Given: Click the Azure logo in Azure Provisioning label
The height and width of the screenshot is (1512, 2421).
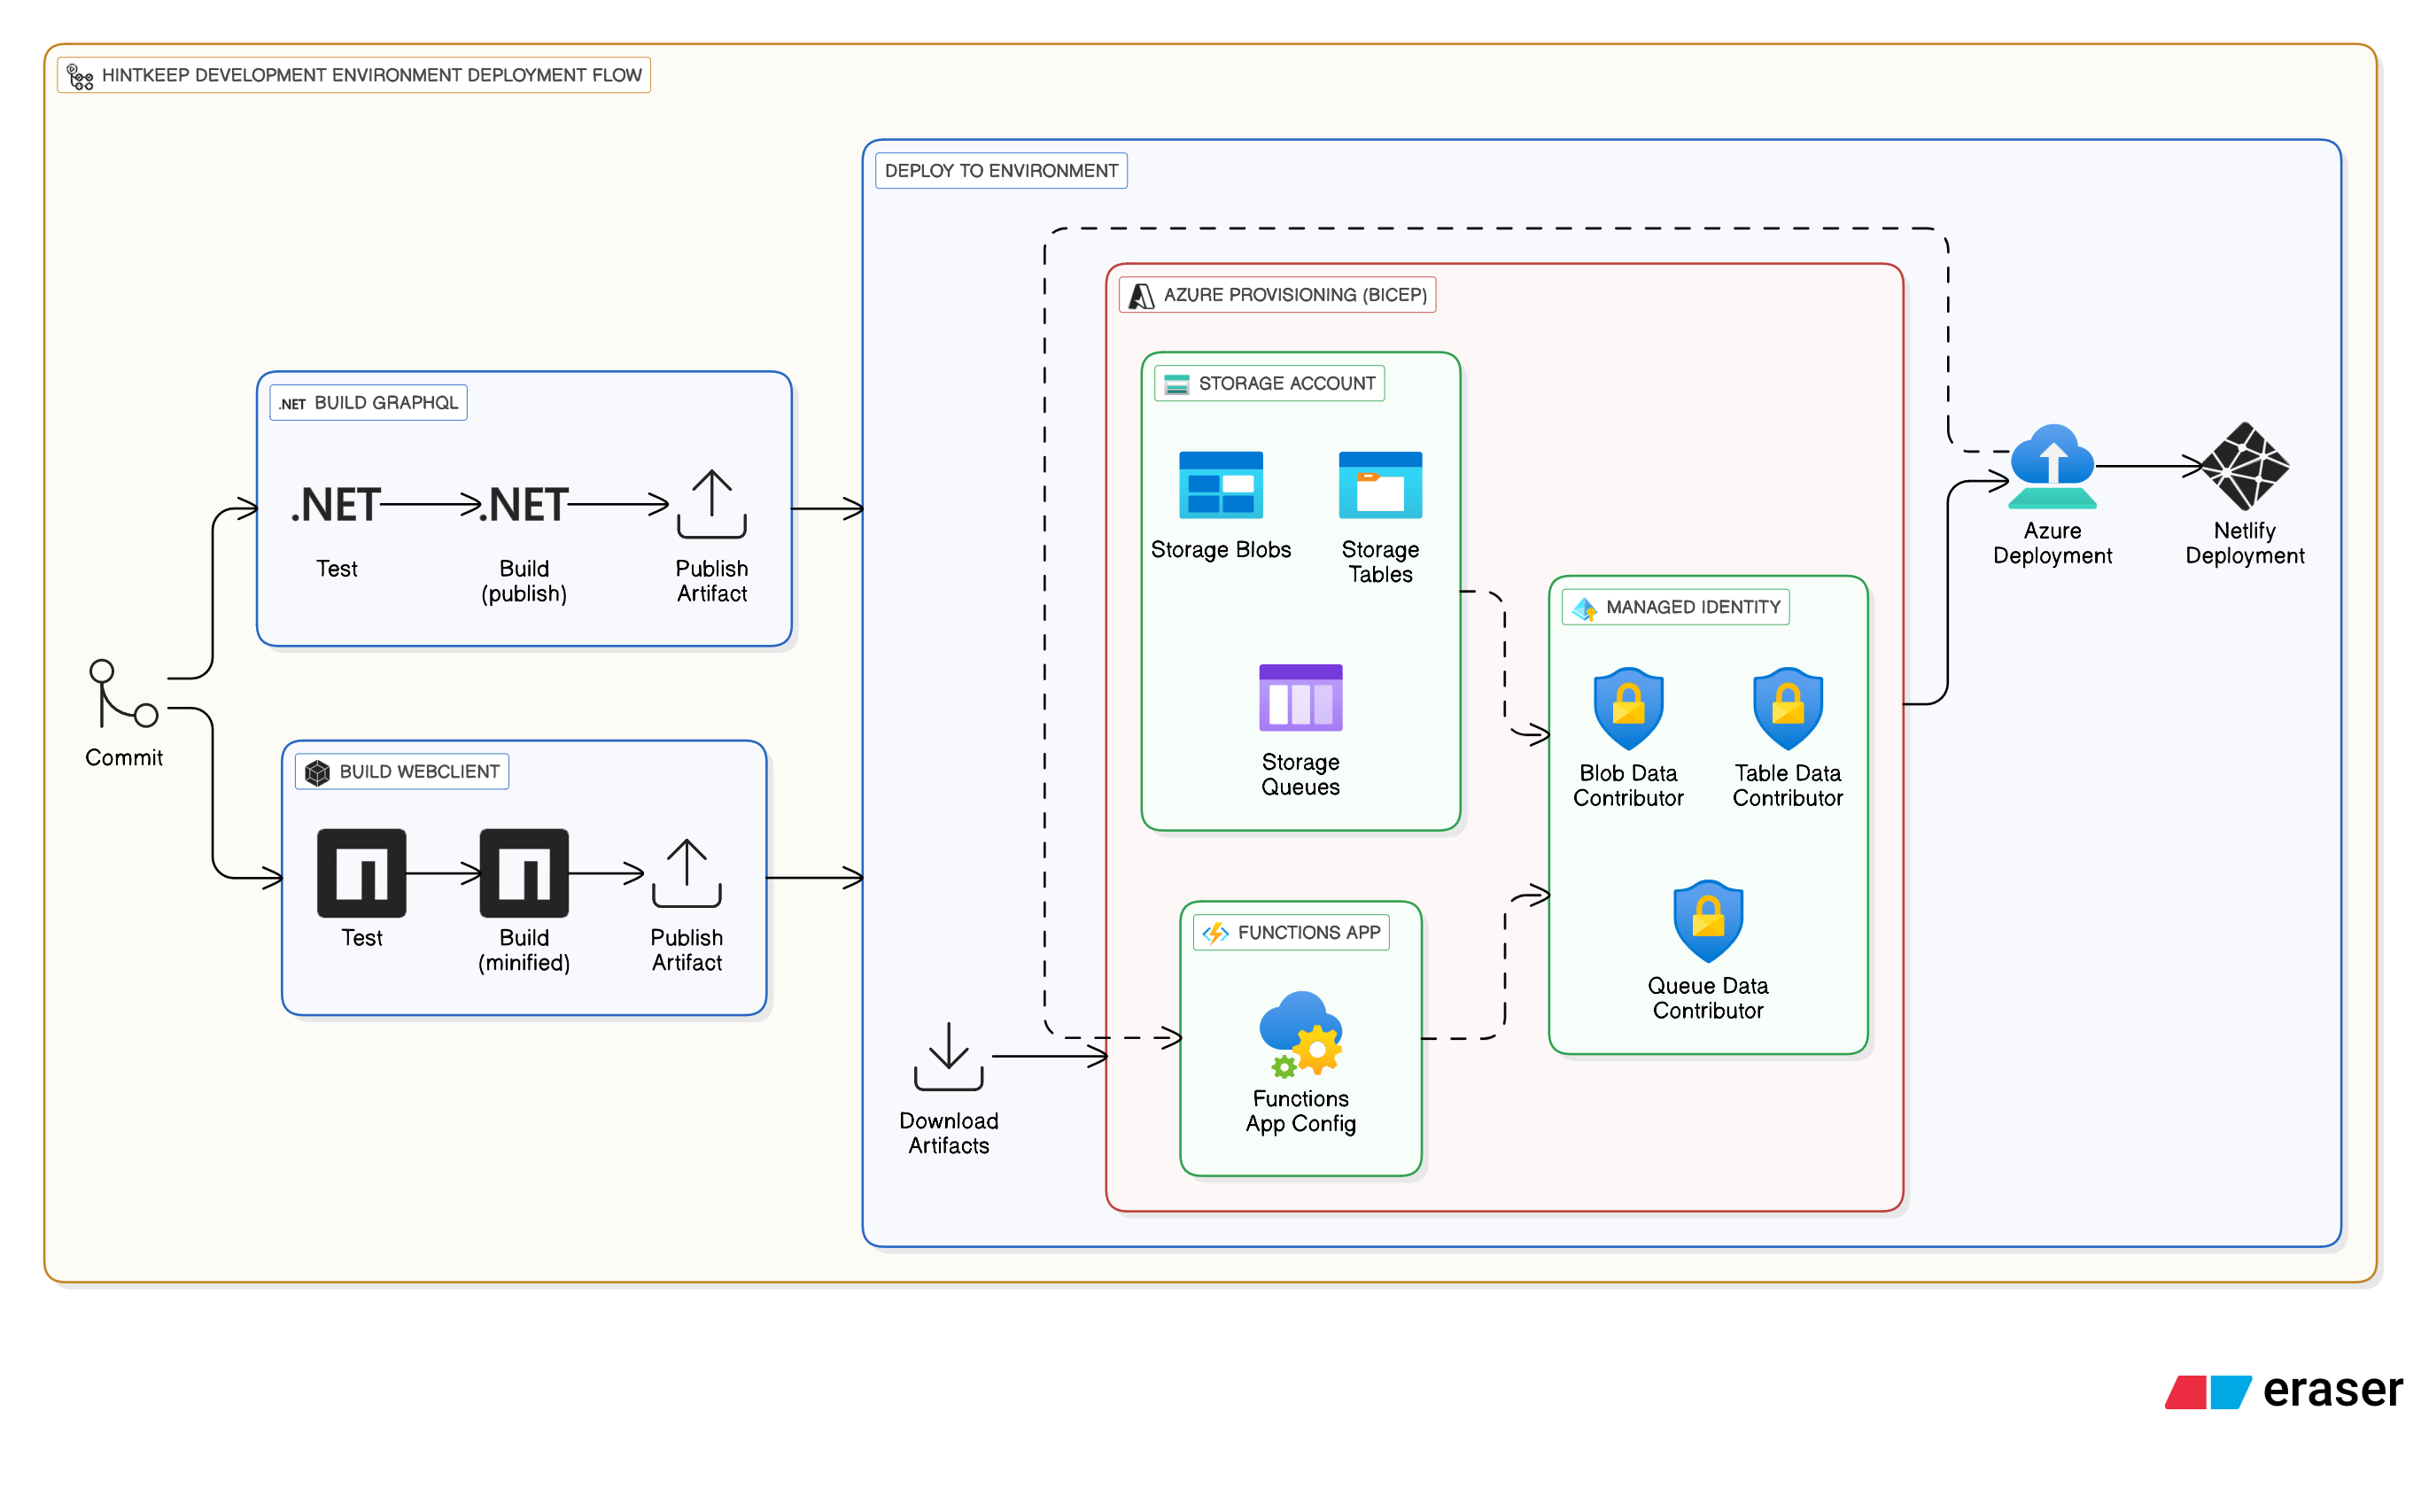Looking at the screenshot, I should (1142, 296).
